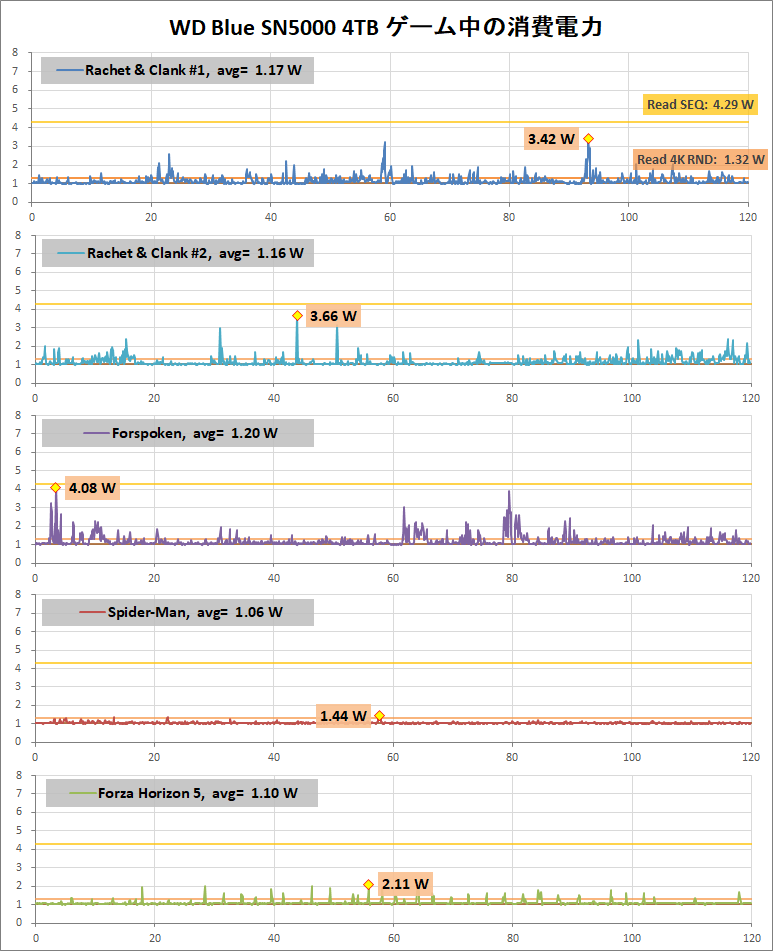Select the Forza Horizon 5 legend box

(182, 793)
